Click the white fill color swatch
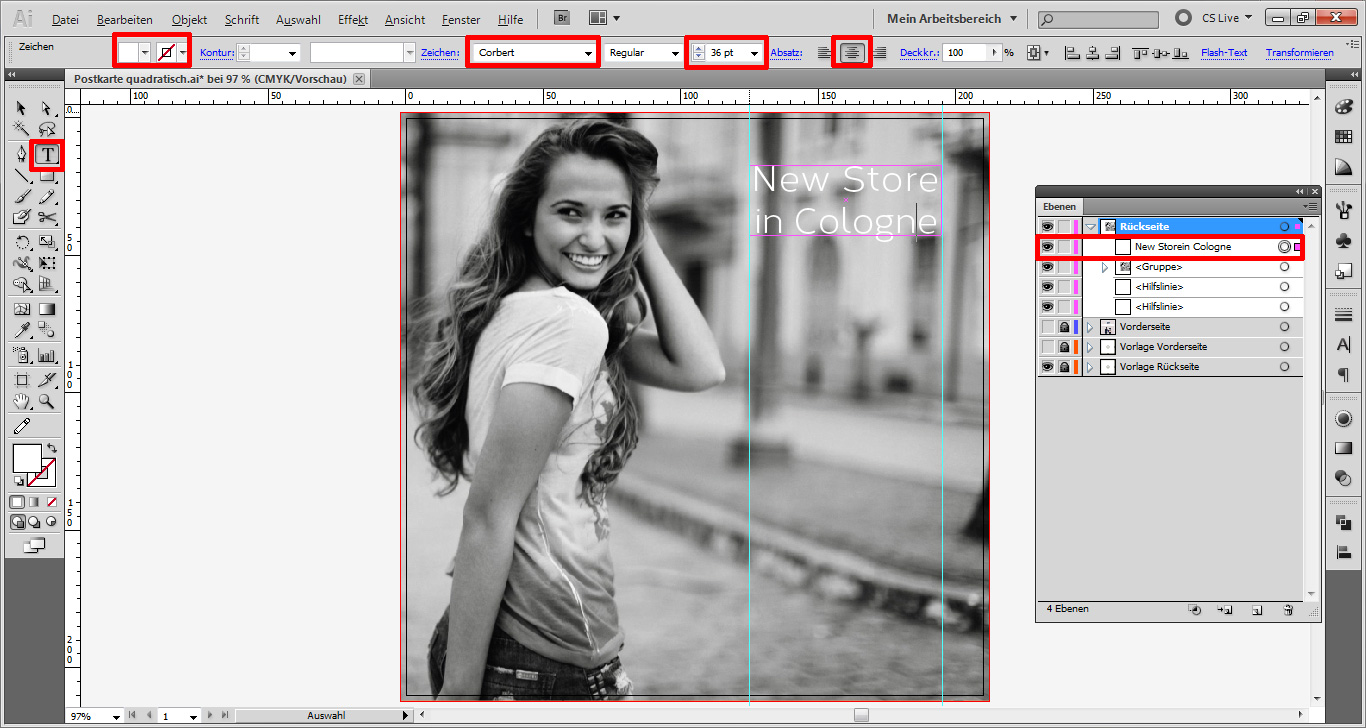 [27, 459]
